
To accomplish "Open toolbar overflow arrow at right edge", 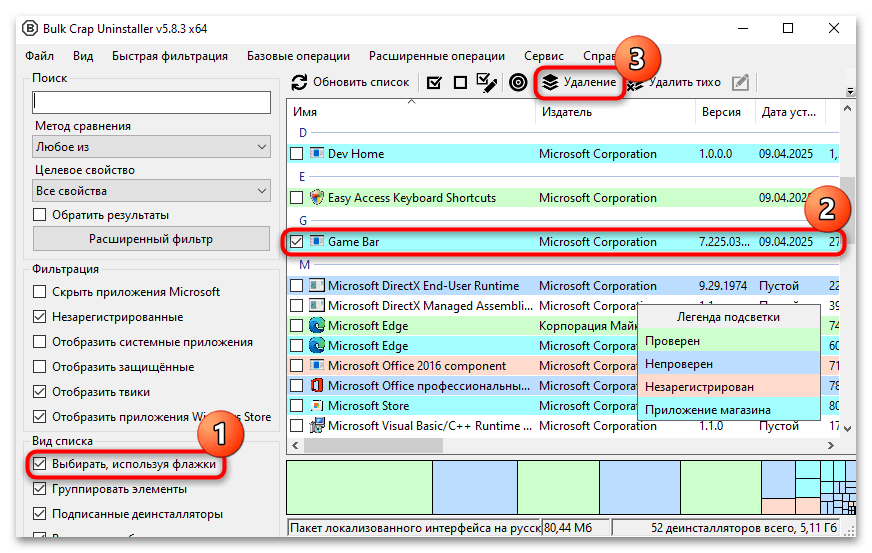I will coord(850,91).
